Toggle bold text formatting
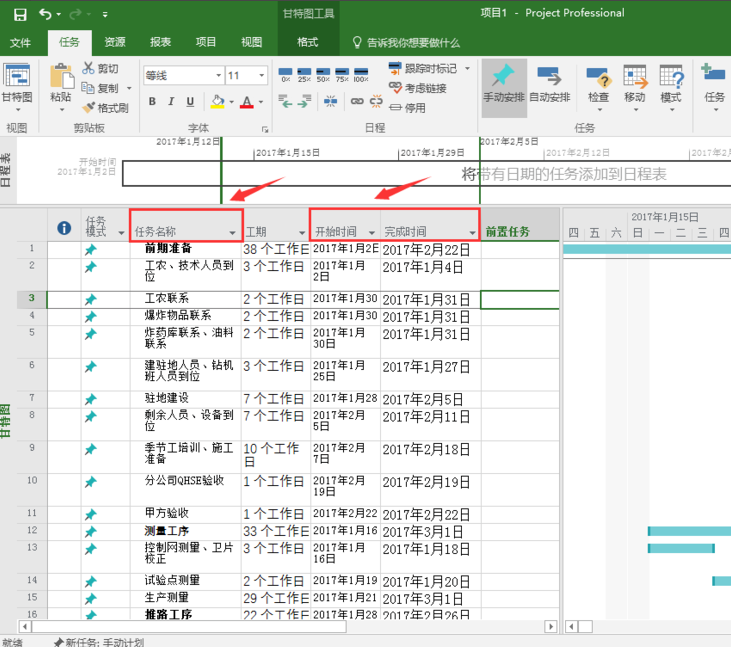Image resolution: width=731 pixels, height=647 pixels. [x=153, y=101]
